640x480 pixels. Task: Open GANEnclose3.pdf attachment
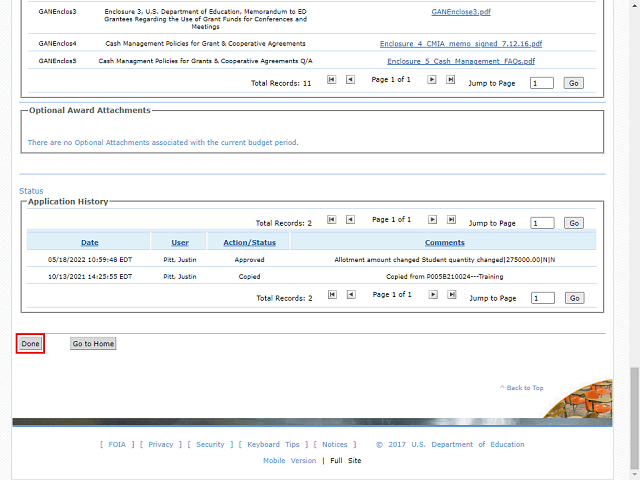[x=461, y=12]
